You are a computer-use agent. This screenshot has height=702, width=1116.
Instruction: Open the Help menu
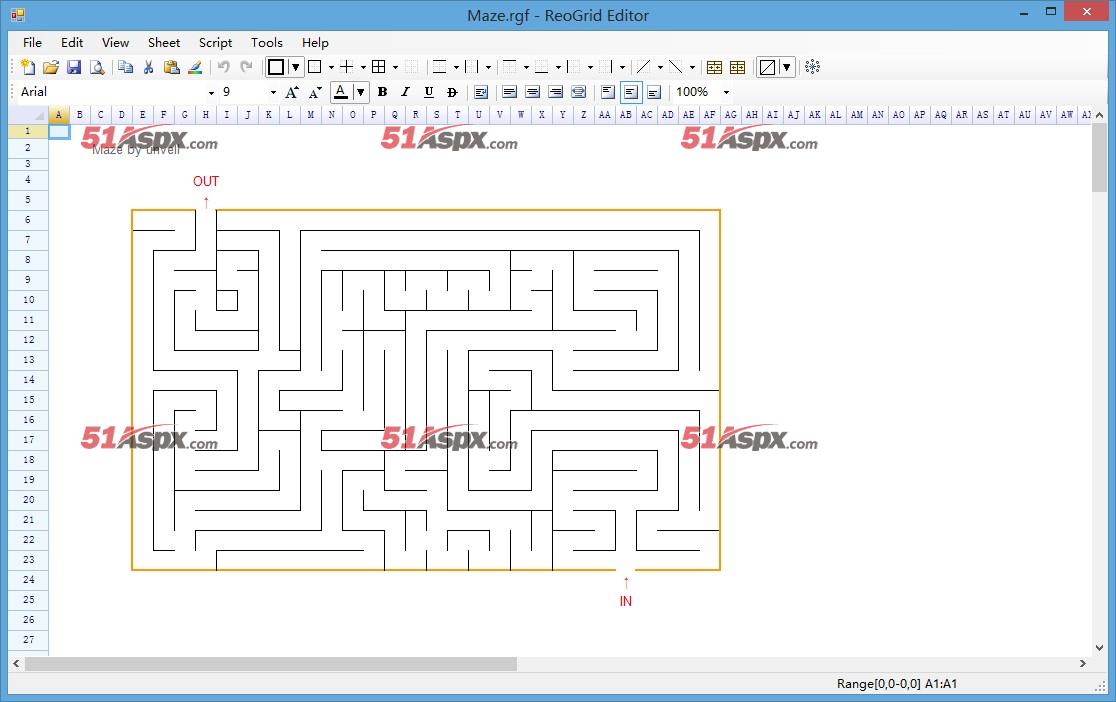315,43
